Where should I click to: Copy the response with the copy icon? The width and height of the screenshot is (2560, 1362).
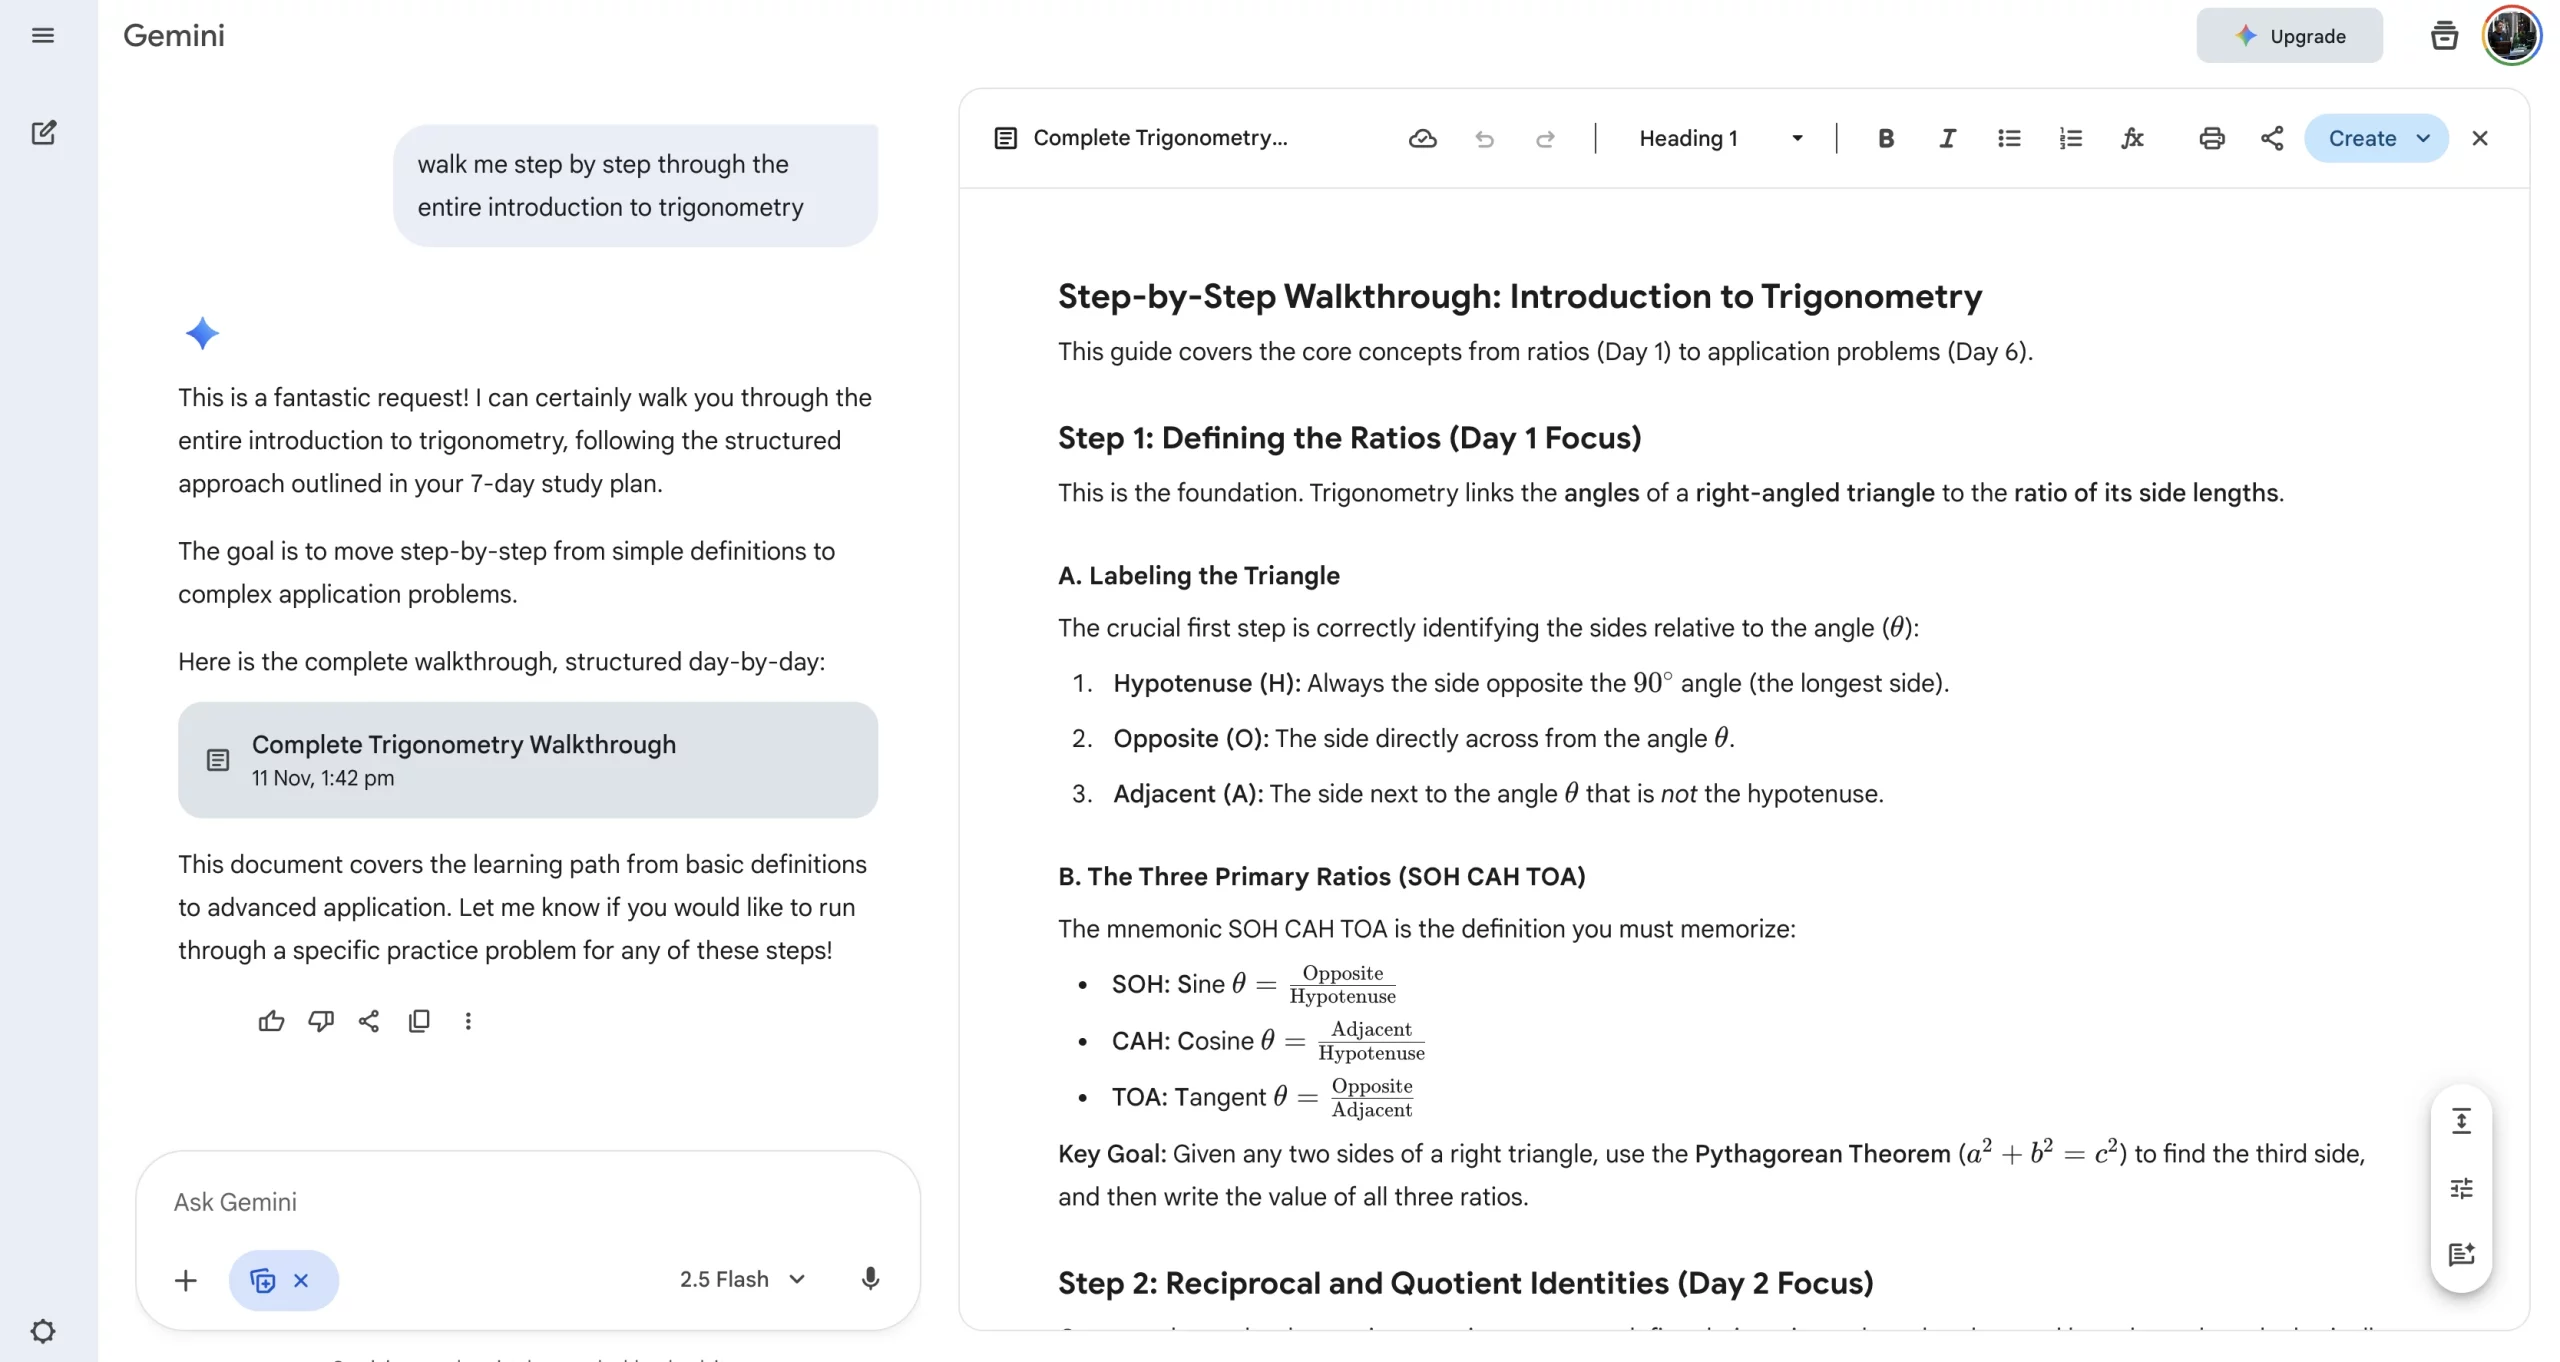(x=419, y=1021)
